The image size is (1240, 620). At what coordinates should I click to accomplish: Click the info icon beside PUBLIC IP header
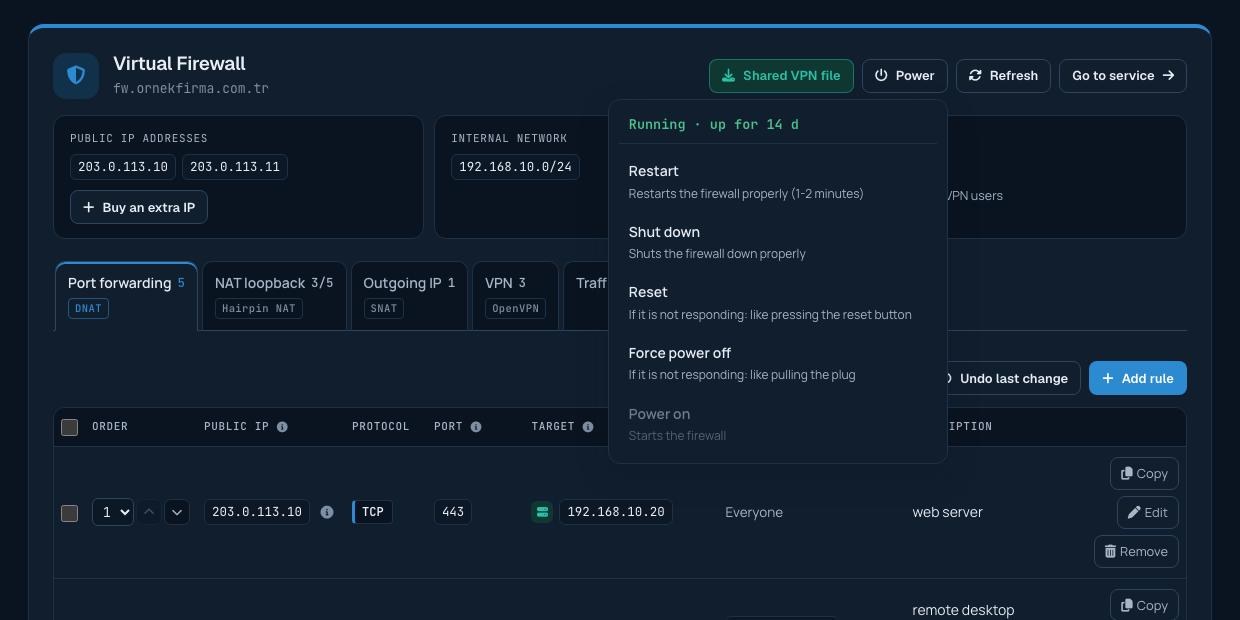coord(282,427)
